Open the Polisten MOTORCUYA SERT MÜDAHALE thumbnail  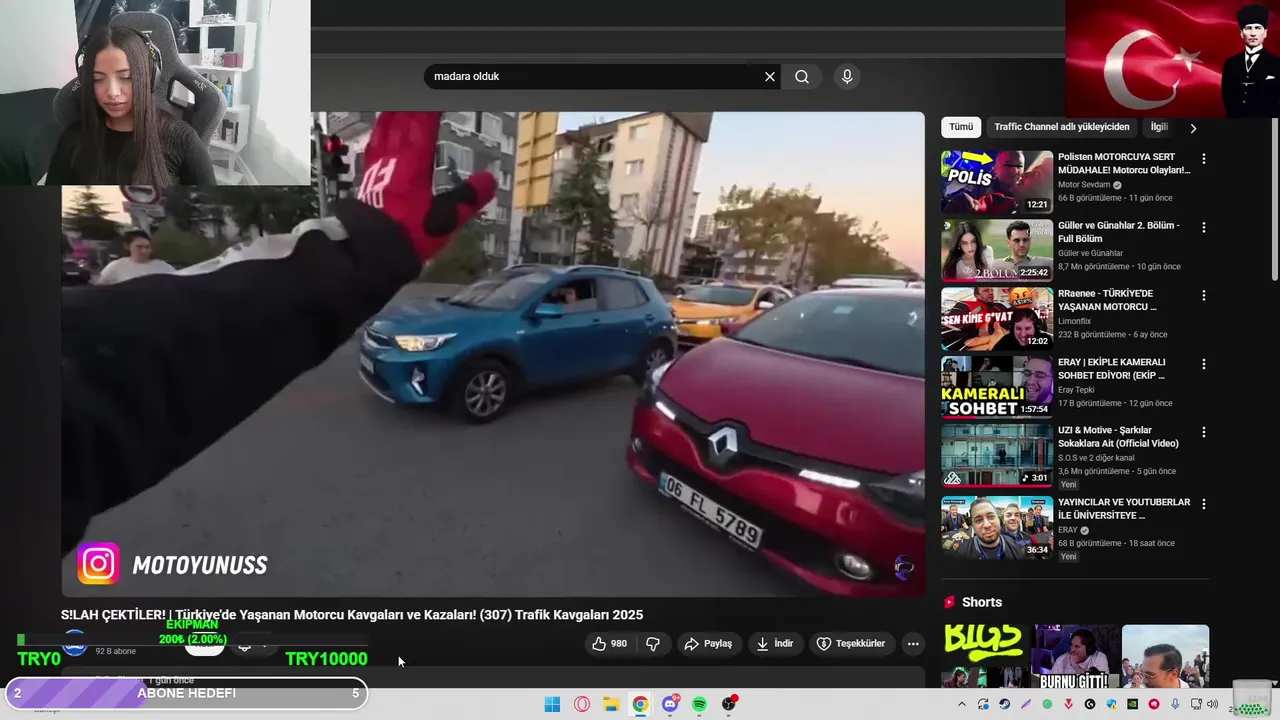point(997,182)
